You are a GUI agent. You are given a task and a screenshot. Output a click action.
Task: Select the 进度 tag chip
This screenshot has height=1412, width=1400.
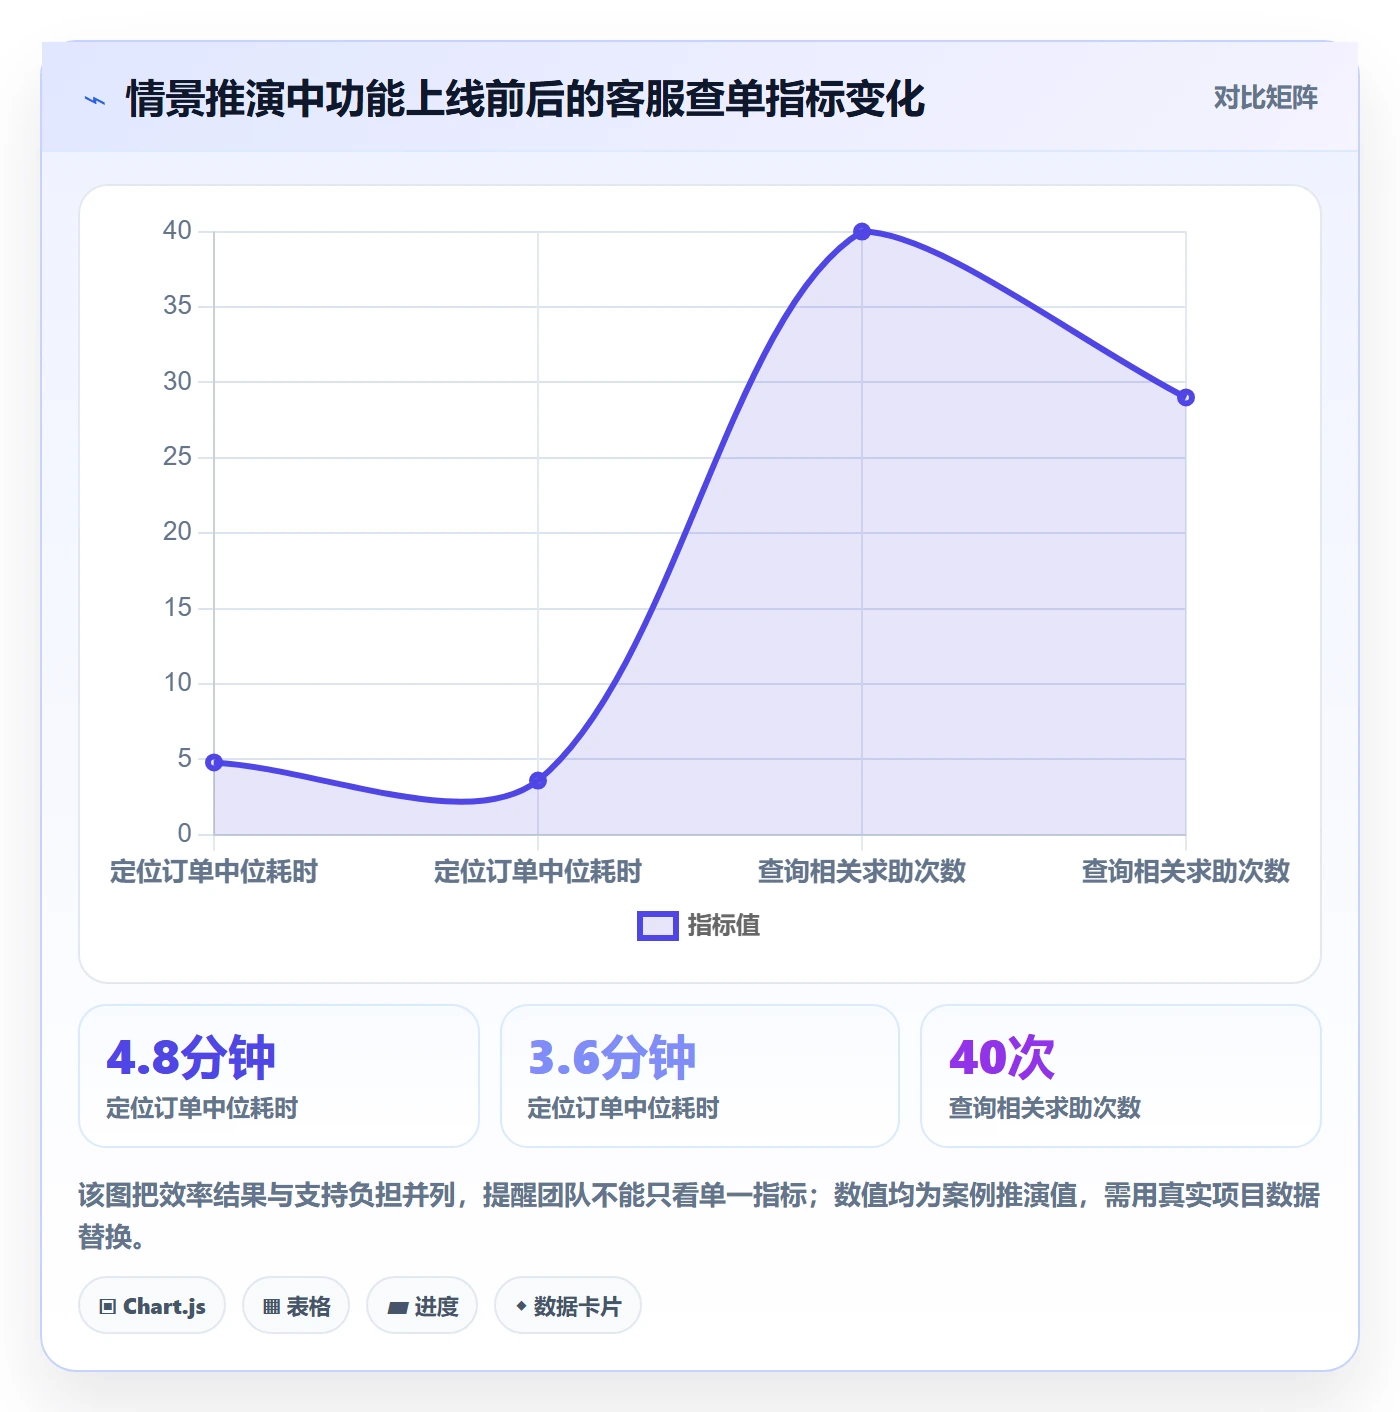coord(422,1306)
